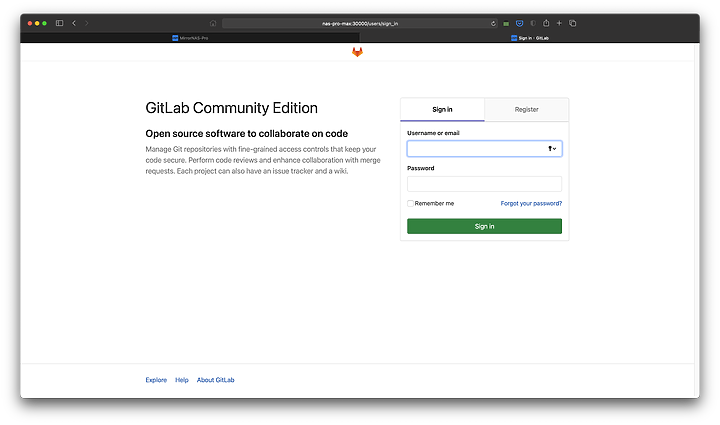Minimize the window with yellow button
Viewport: 720px width, 425px height.
click(37, 23)
